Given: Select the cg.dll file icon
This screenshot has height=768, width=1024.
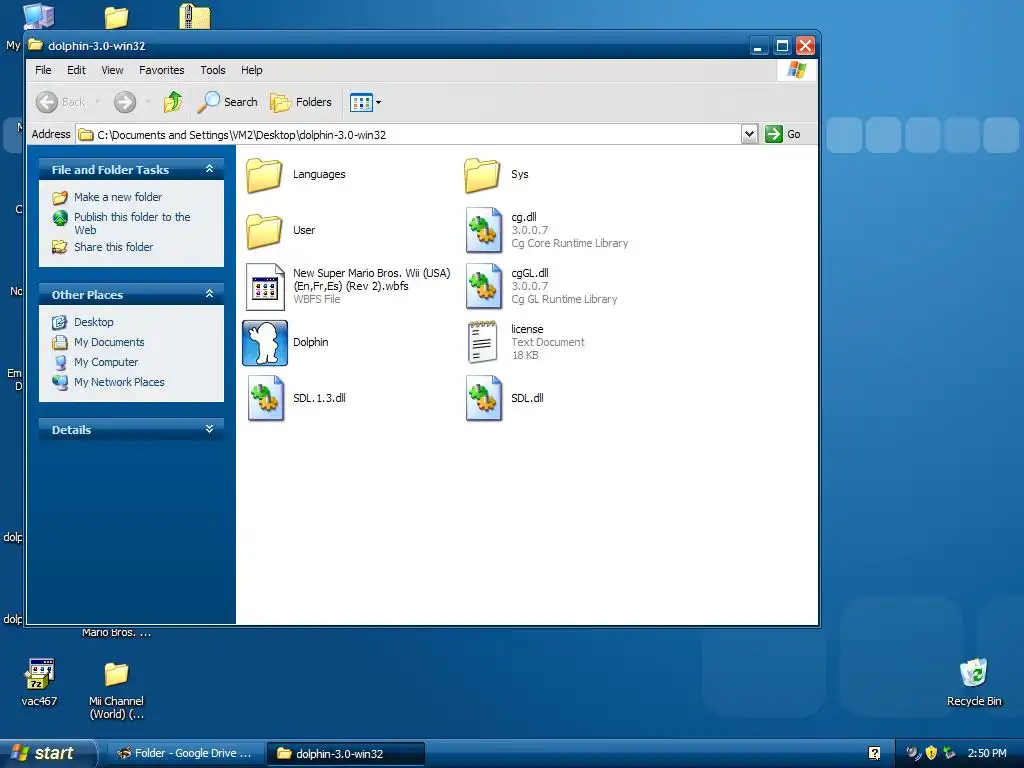Looking at the screenshot, I should [x=484, y=230].
